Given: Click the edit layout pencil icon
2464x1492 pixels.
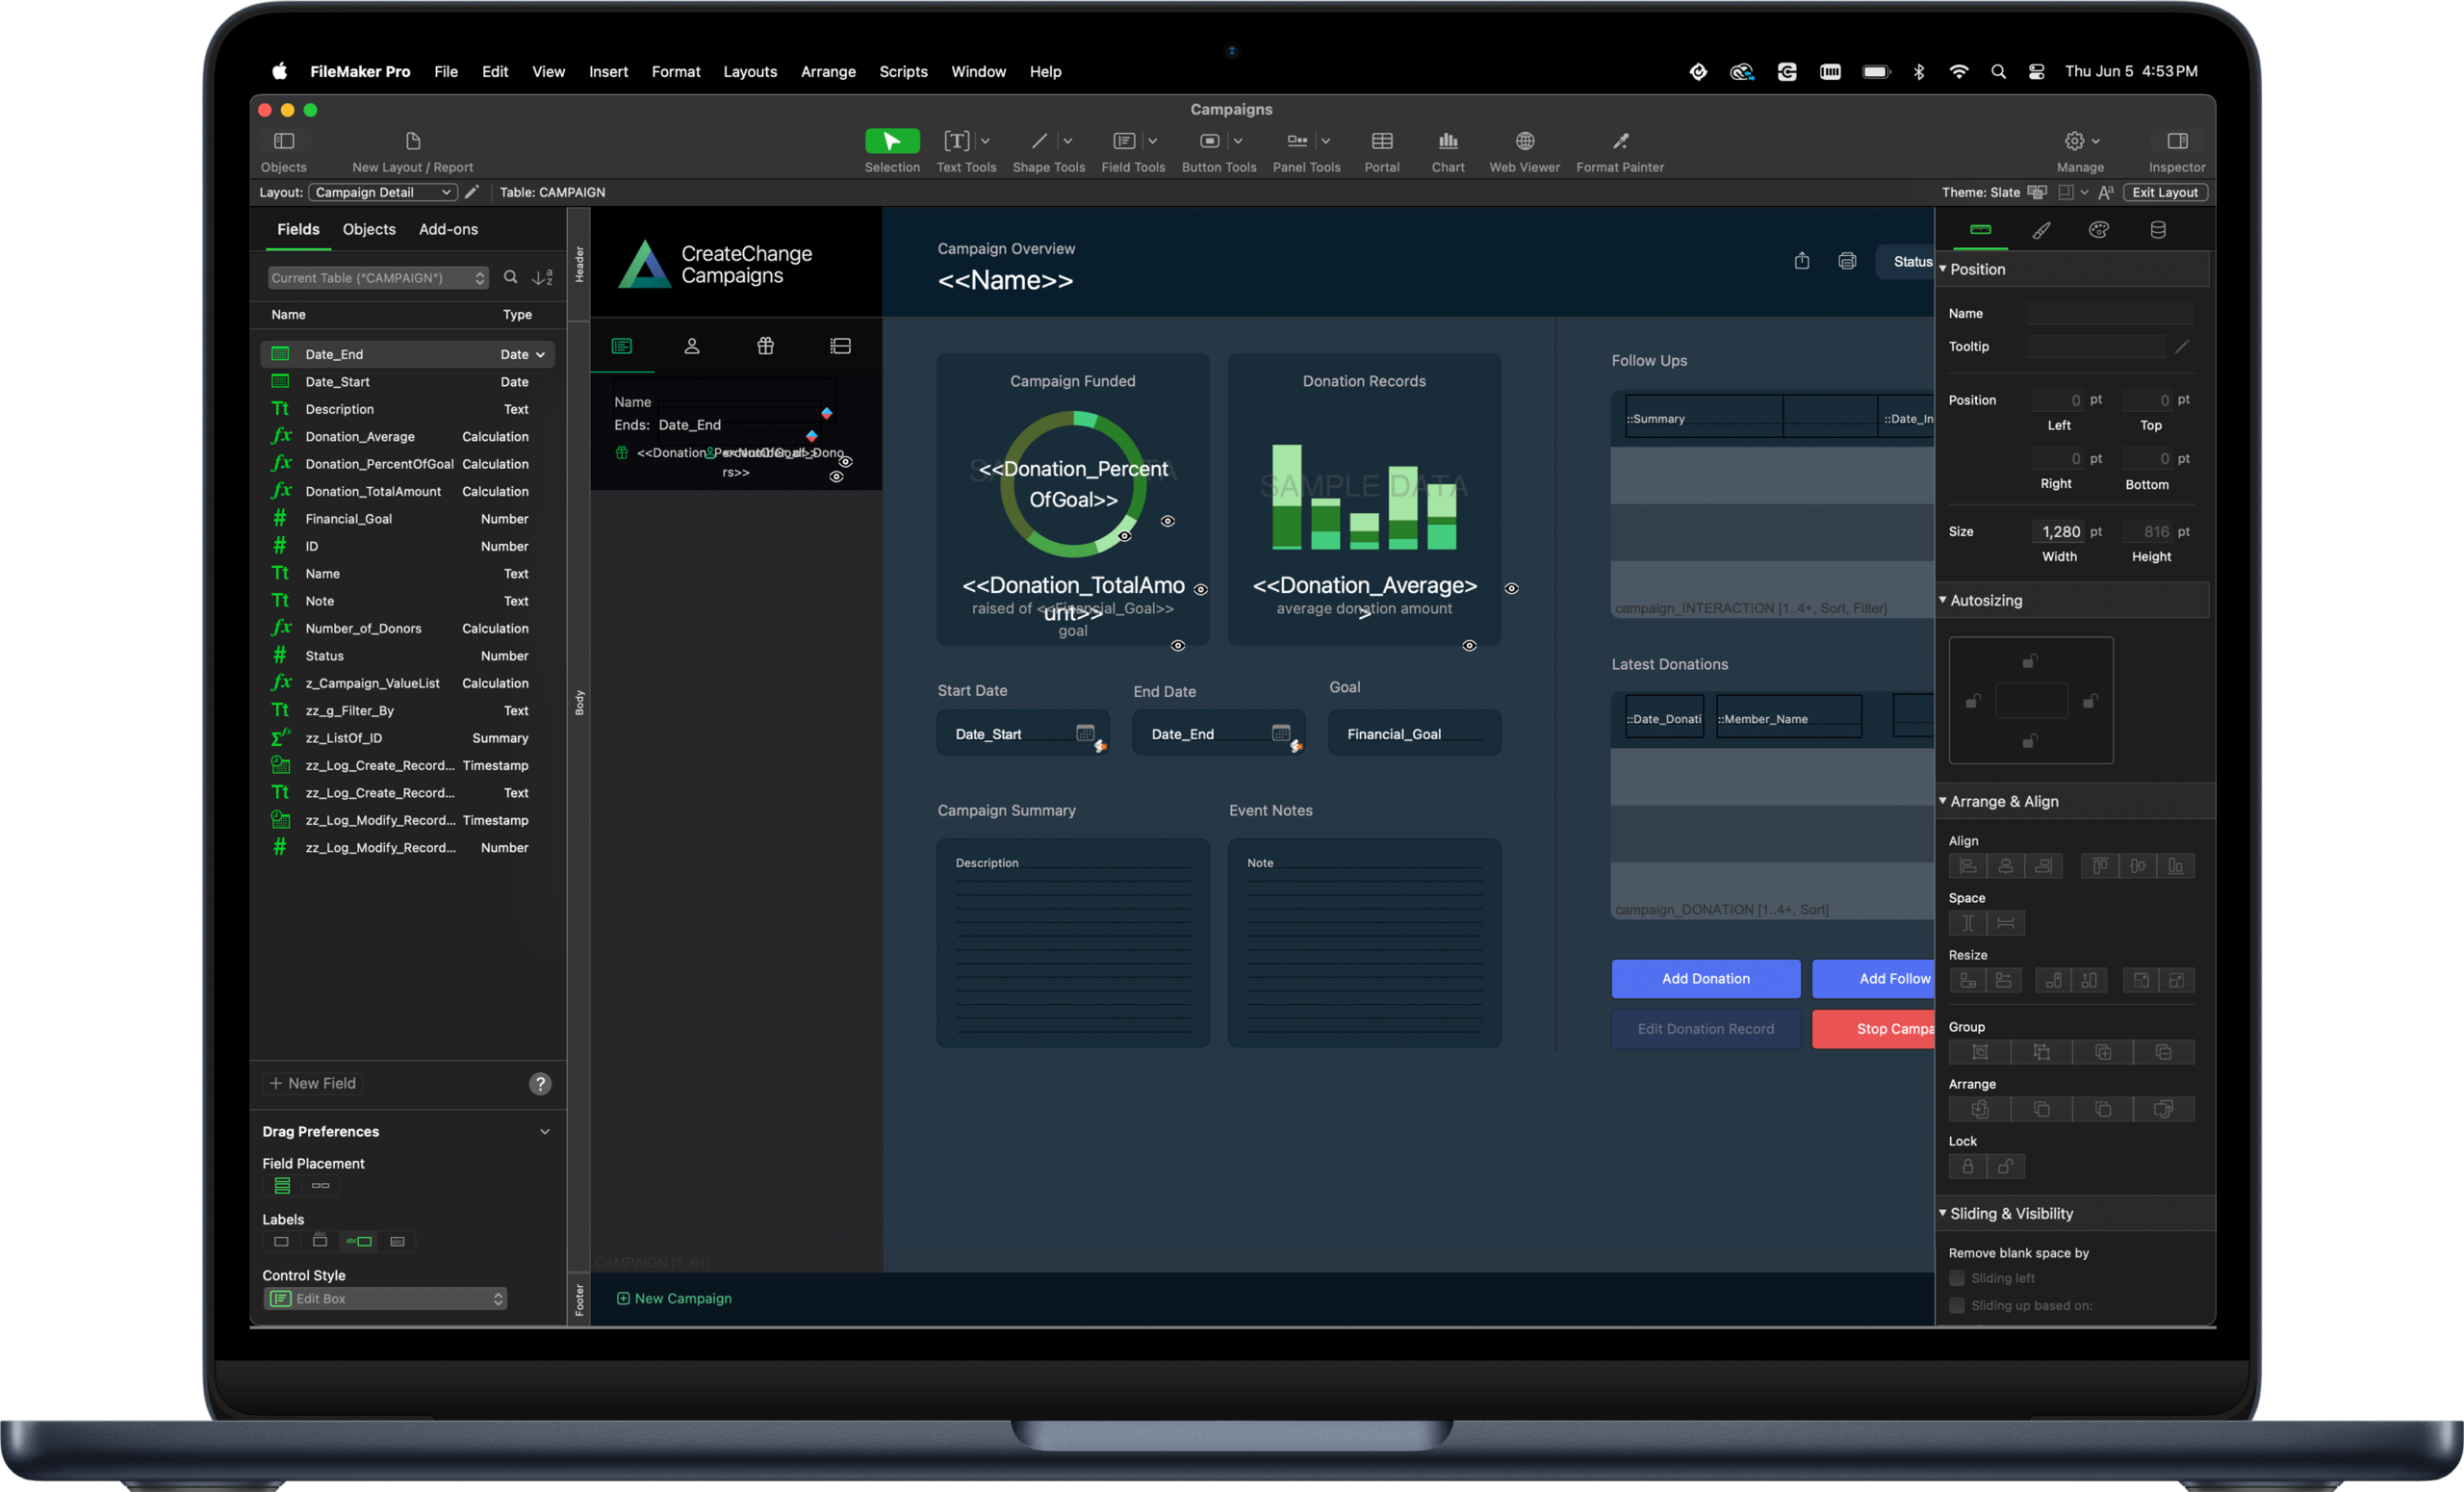Looking at the screenshot, I should coord(472,192).
